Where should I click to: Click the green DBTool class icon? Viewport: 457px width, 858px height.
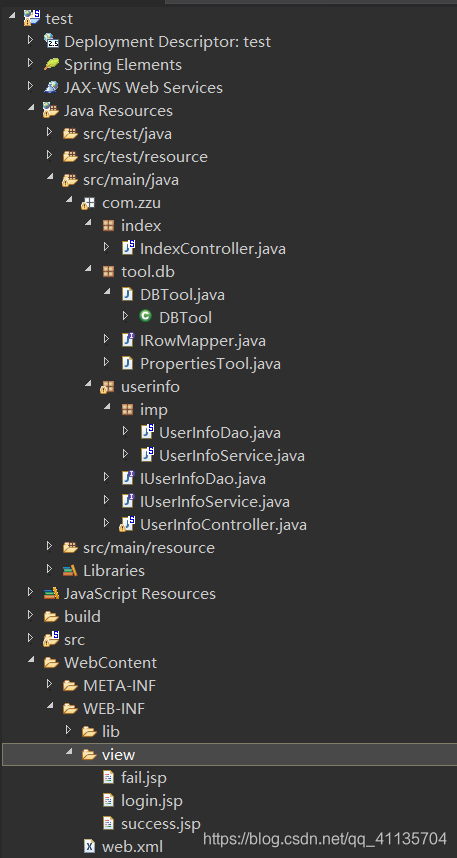146,317
